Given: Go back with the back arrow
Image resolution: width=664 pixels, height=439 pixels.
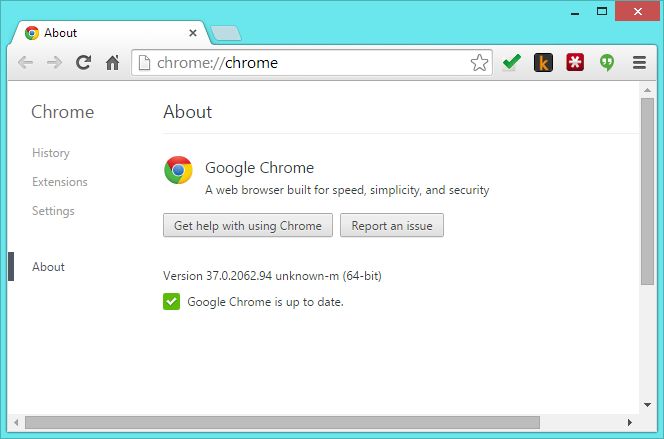Looking at the screenshot, I should 25,63.
